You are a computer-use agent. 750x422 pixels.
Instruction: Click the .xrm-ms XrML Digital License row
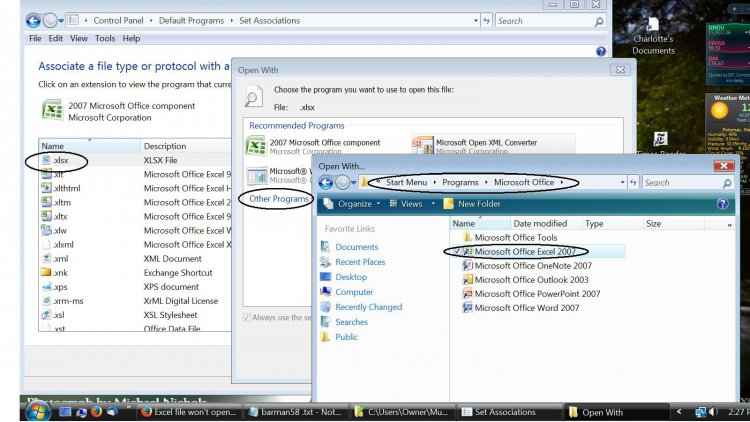coord(135,301)
